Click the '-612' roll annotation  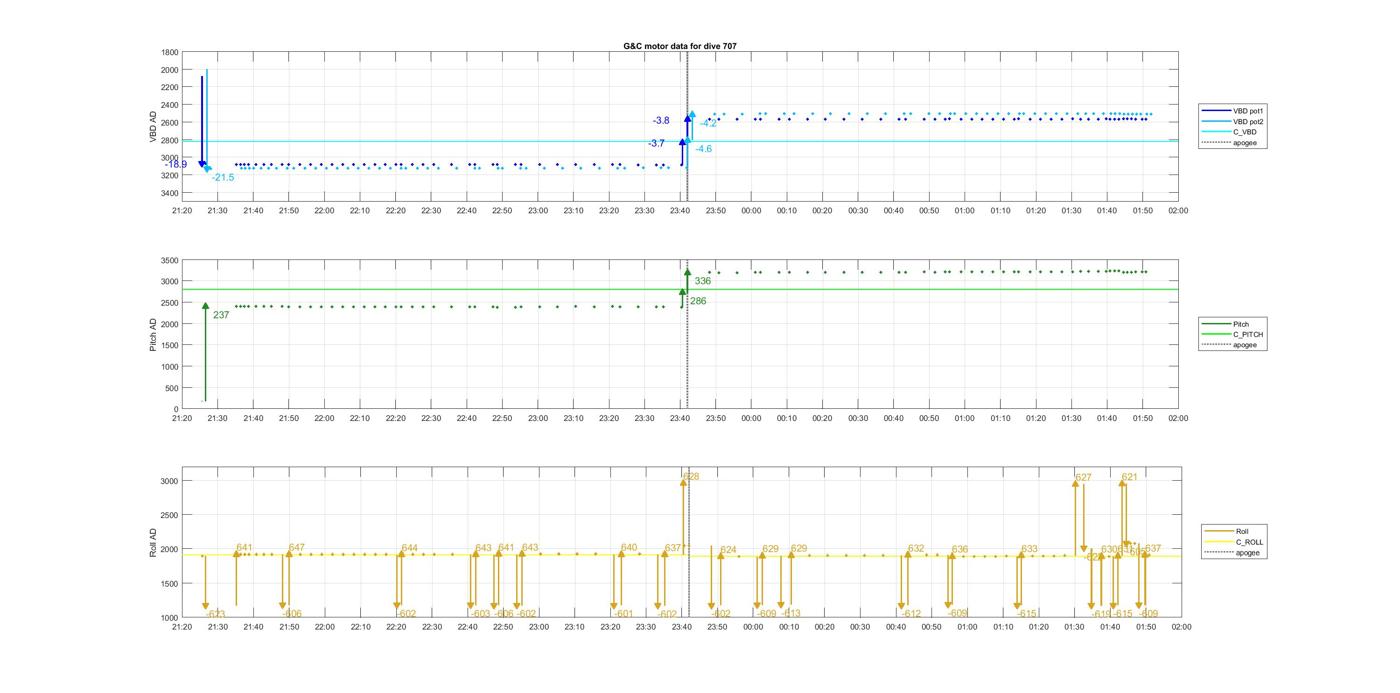click(x=910, y=614)
